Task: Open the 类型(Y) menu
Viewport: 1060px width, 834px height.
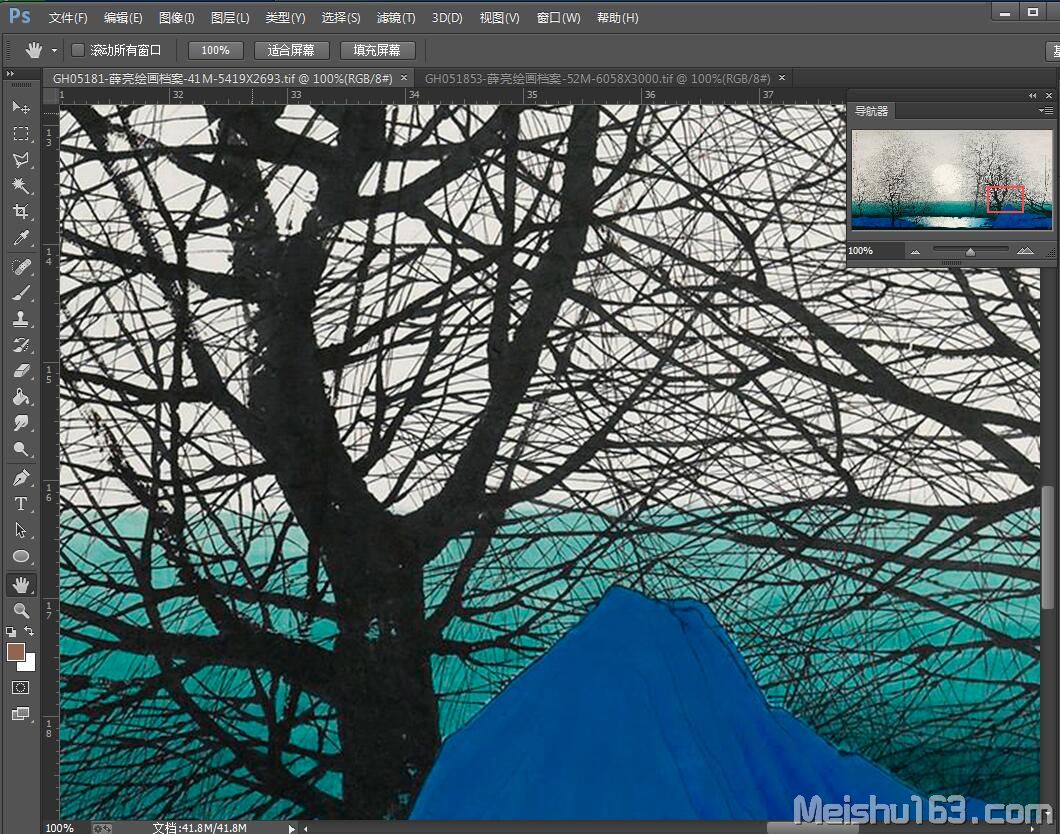Action: pyautogui.click(x=285, y=18)
